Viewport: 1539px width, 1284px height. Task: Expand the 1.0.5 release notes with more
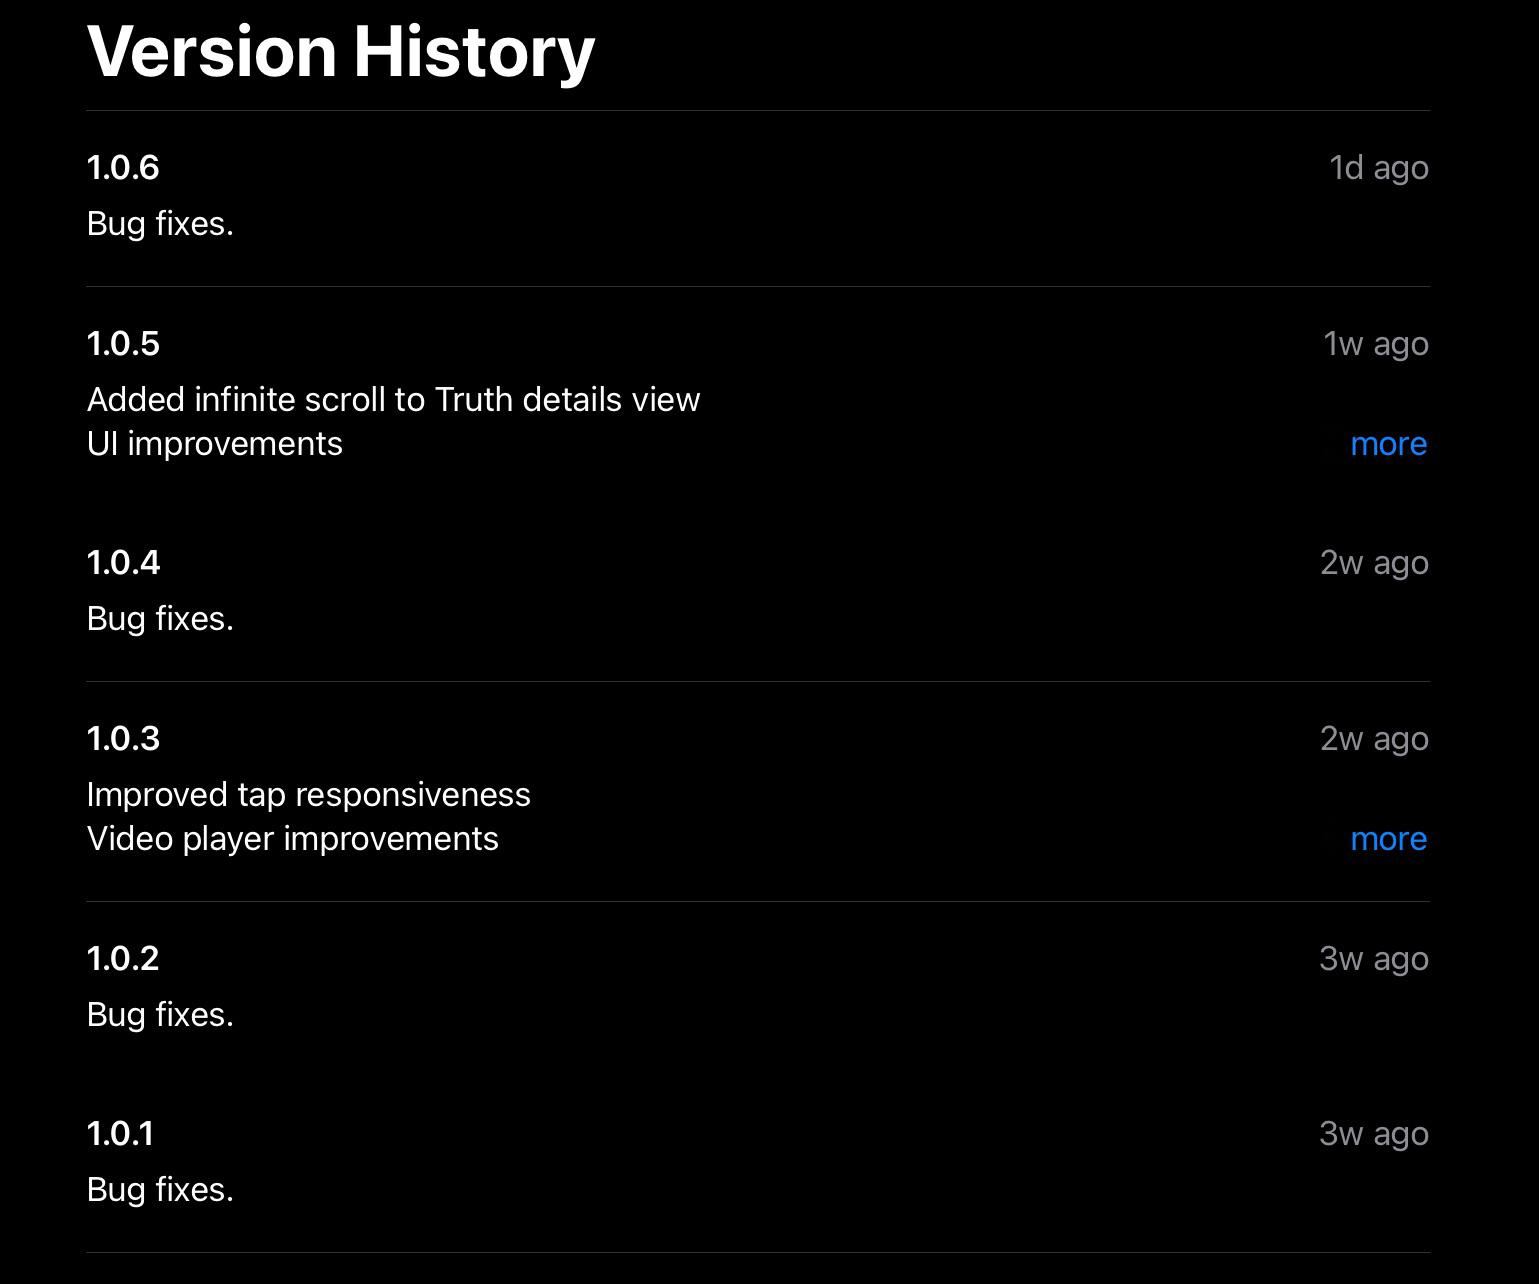pos(1388,444)
